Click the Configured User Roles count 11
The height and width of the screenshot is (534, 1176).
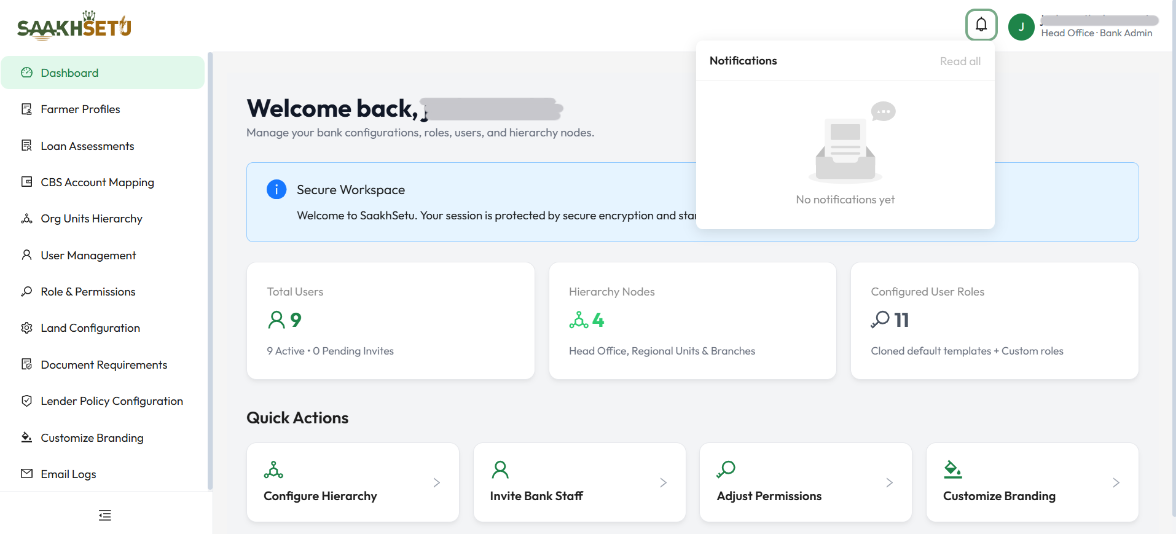(x=902, y=320)
